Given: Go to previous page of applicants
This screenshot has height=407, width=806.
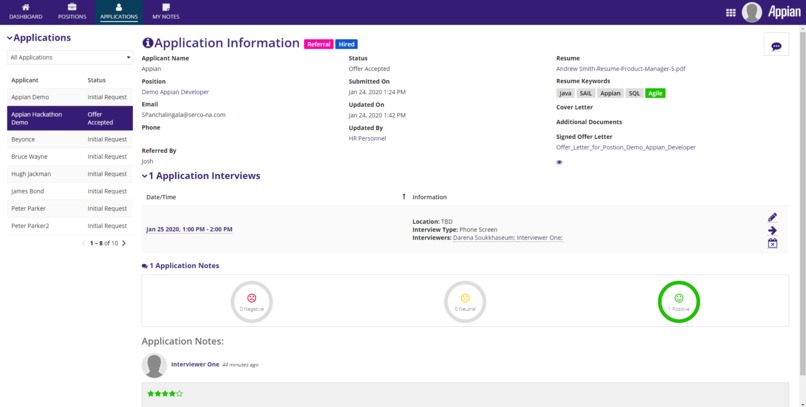Looking at the screenshot, I should pyautogui.click(x=84, y=243).
